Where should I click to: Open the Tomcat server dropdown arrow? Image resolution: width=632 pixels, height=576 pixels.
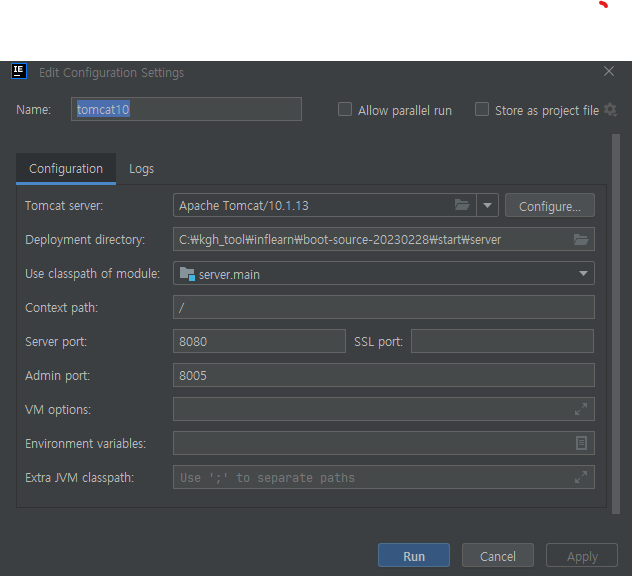click(x=487, y=206)
